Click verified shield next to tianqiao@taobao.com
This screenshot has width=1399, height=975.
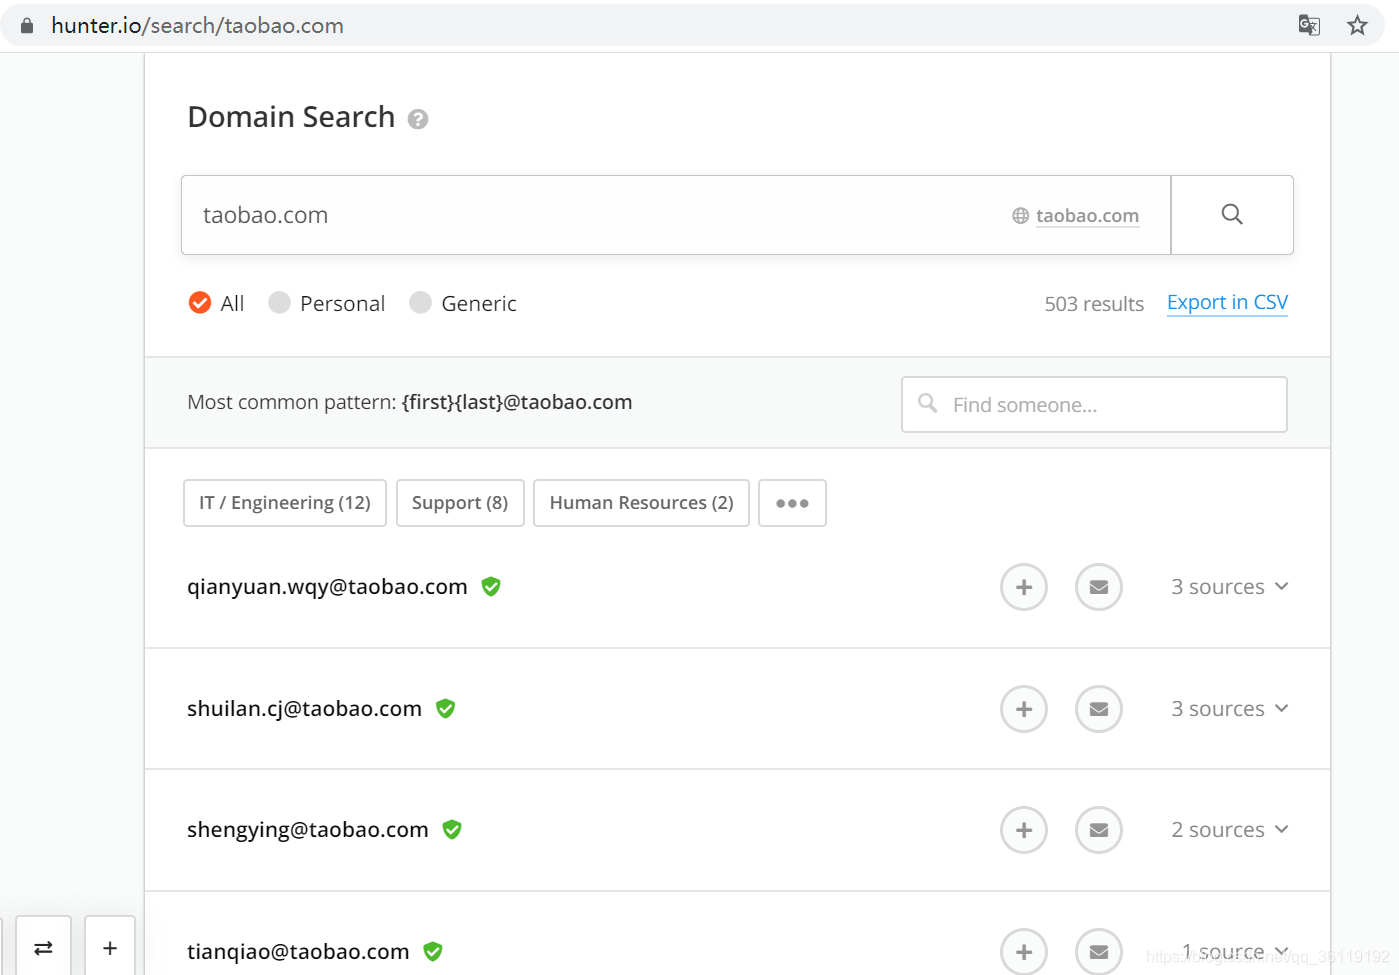(433, 952)
